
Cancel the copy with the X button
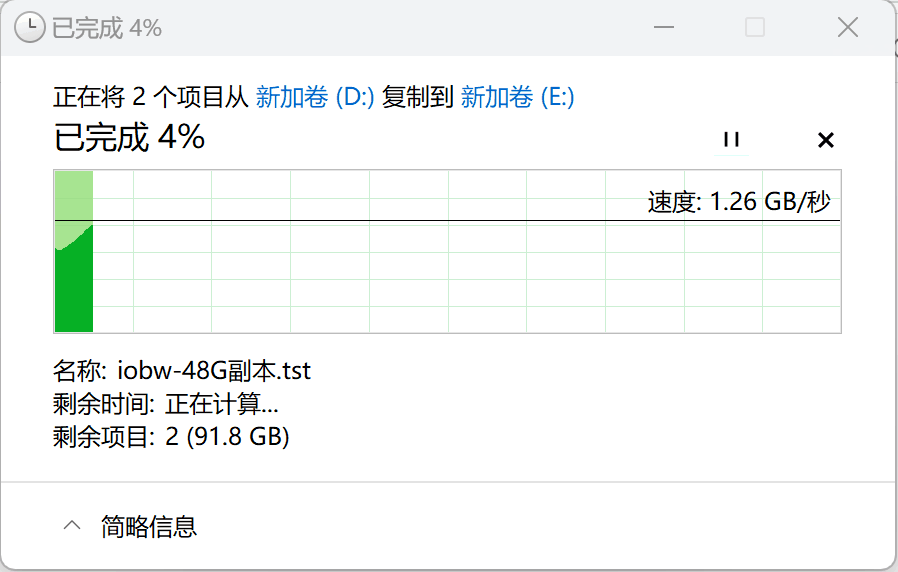825,140
